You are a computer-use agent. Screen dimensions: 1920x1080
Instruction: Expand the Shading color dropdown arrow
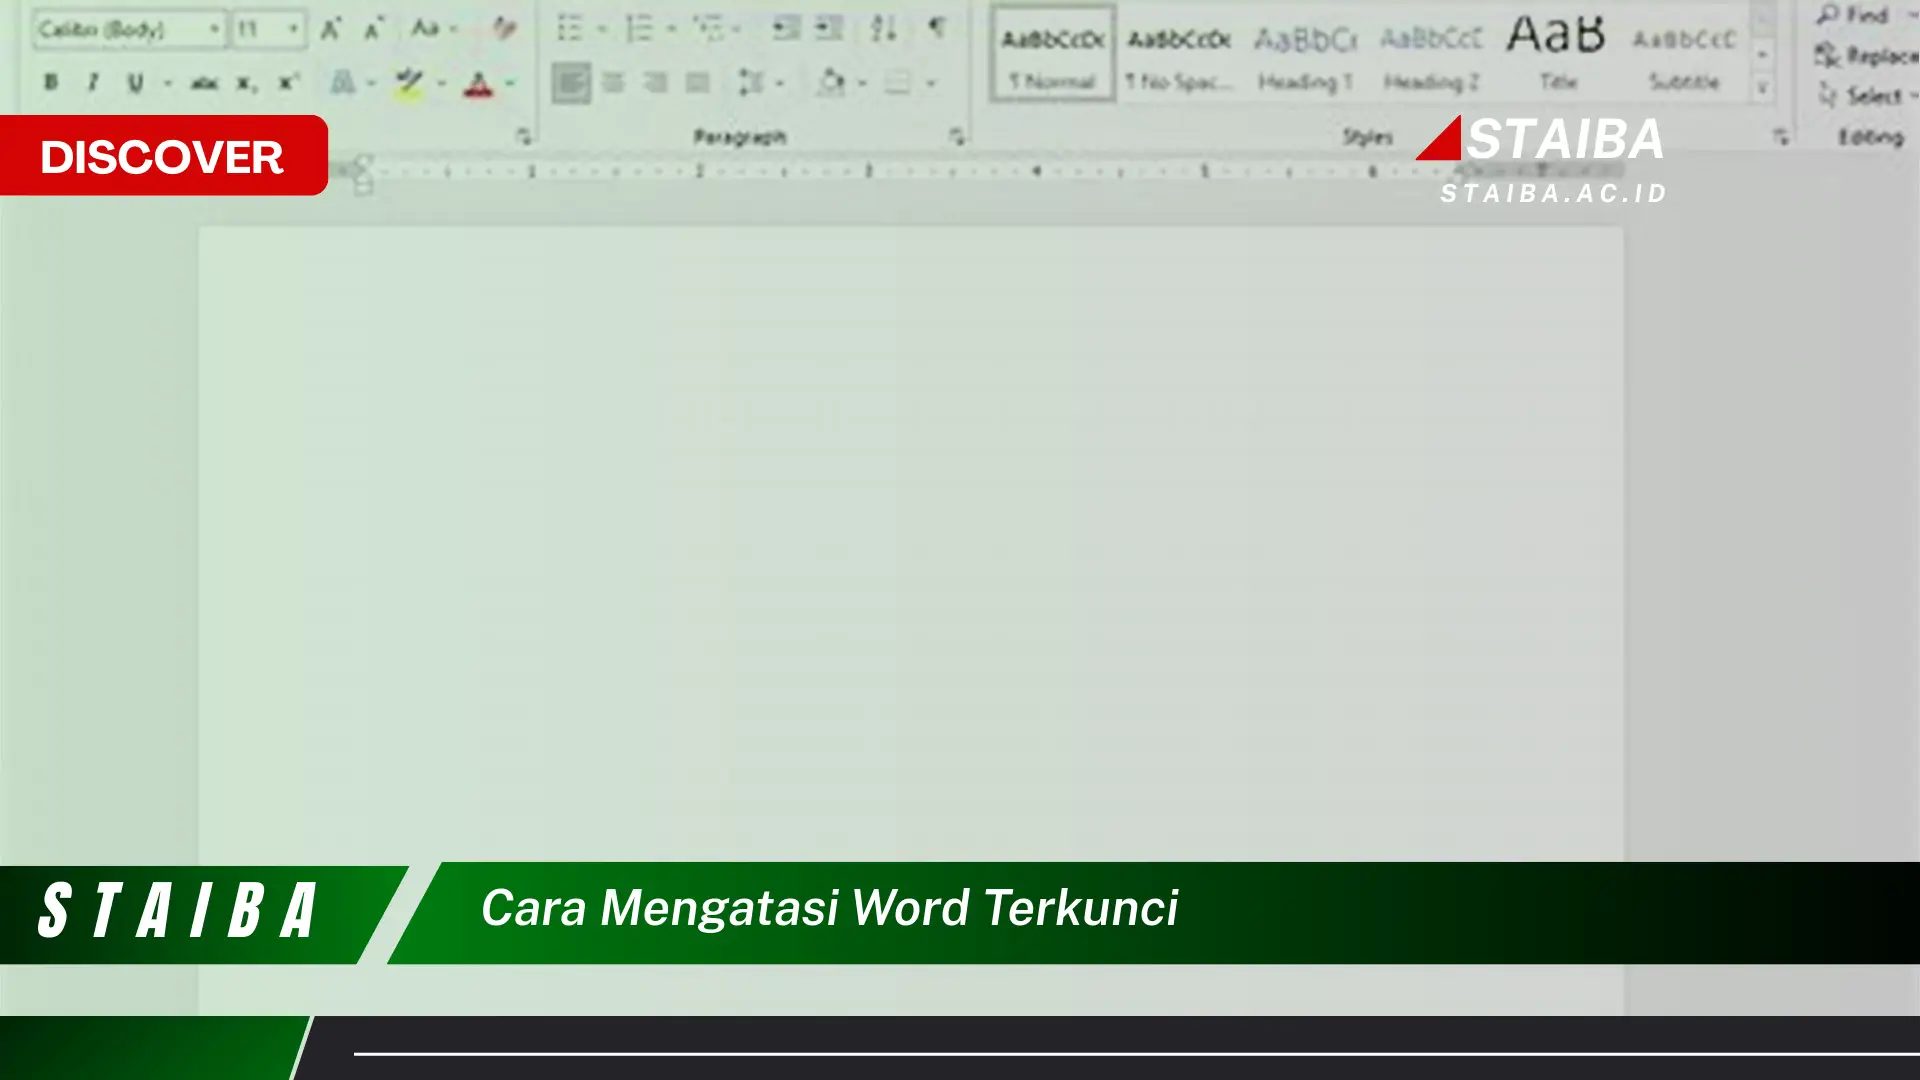(x=862, y=83)
